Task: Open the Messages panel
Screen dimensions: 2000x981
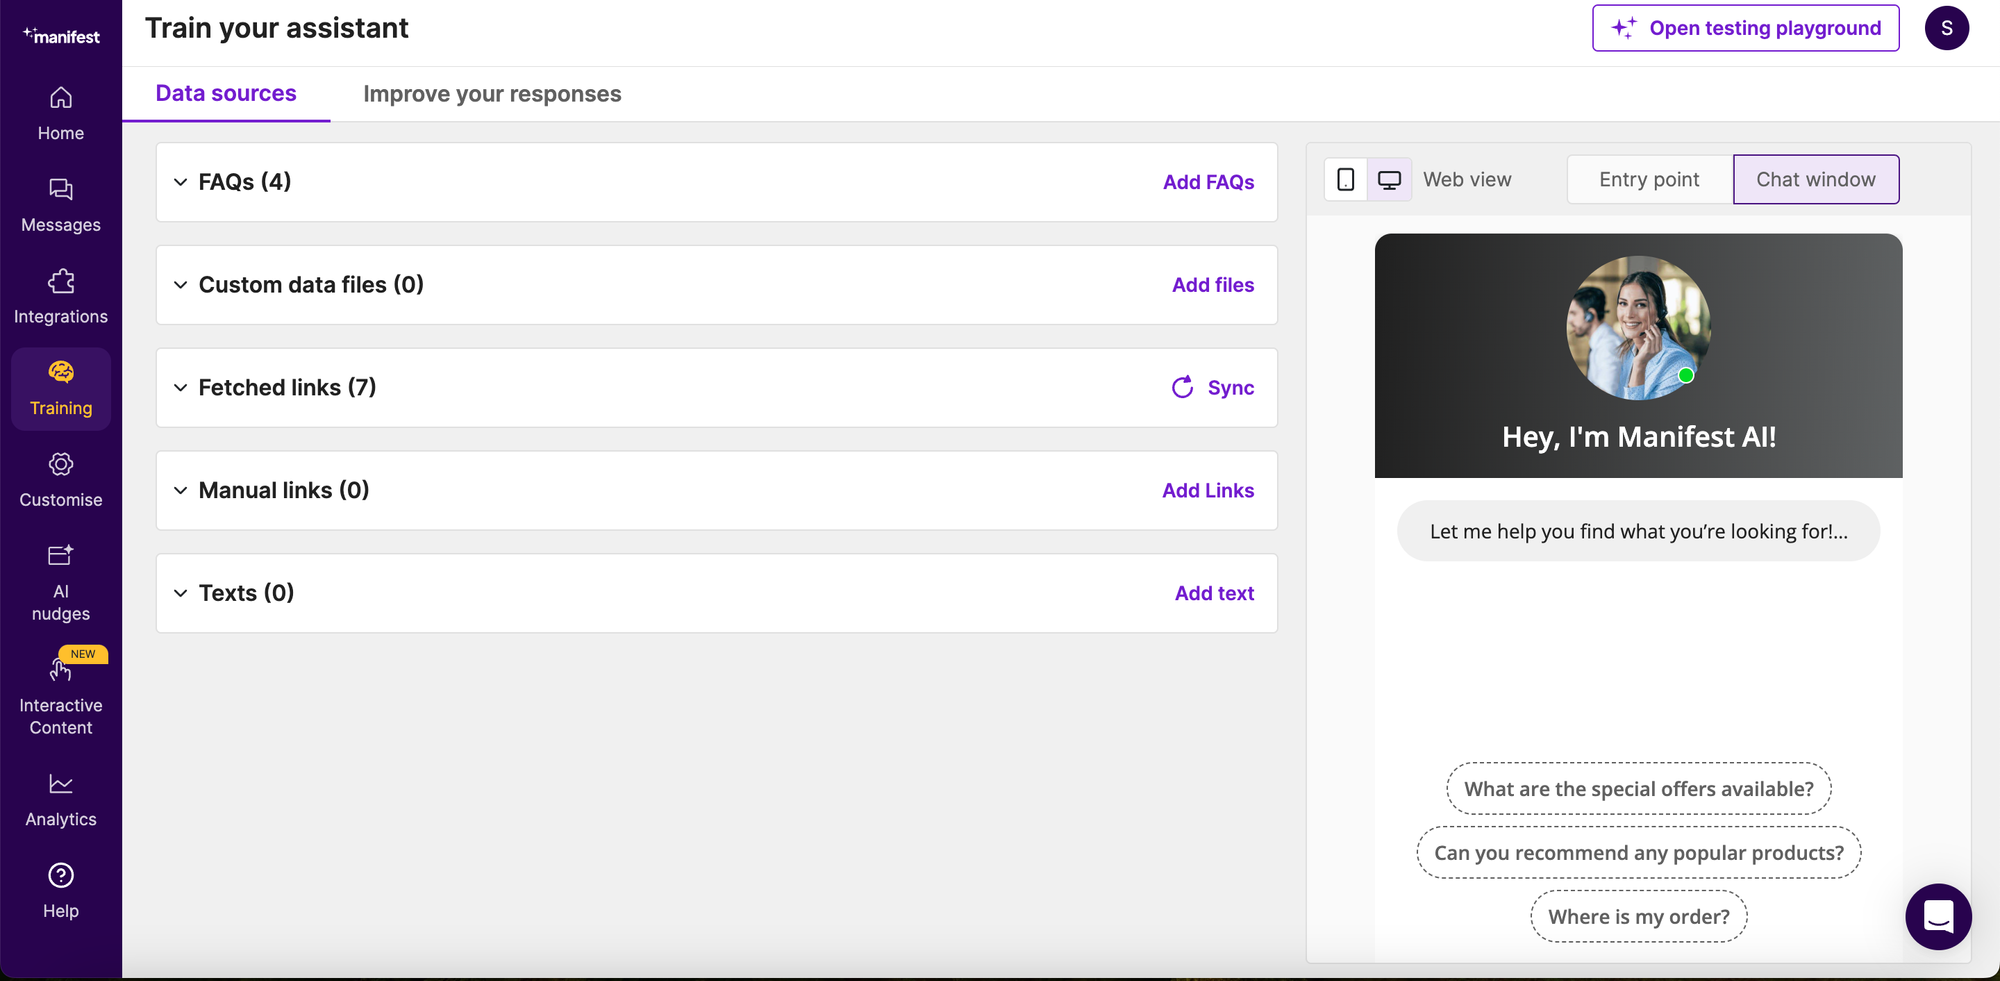Action: click(60, 202)
